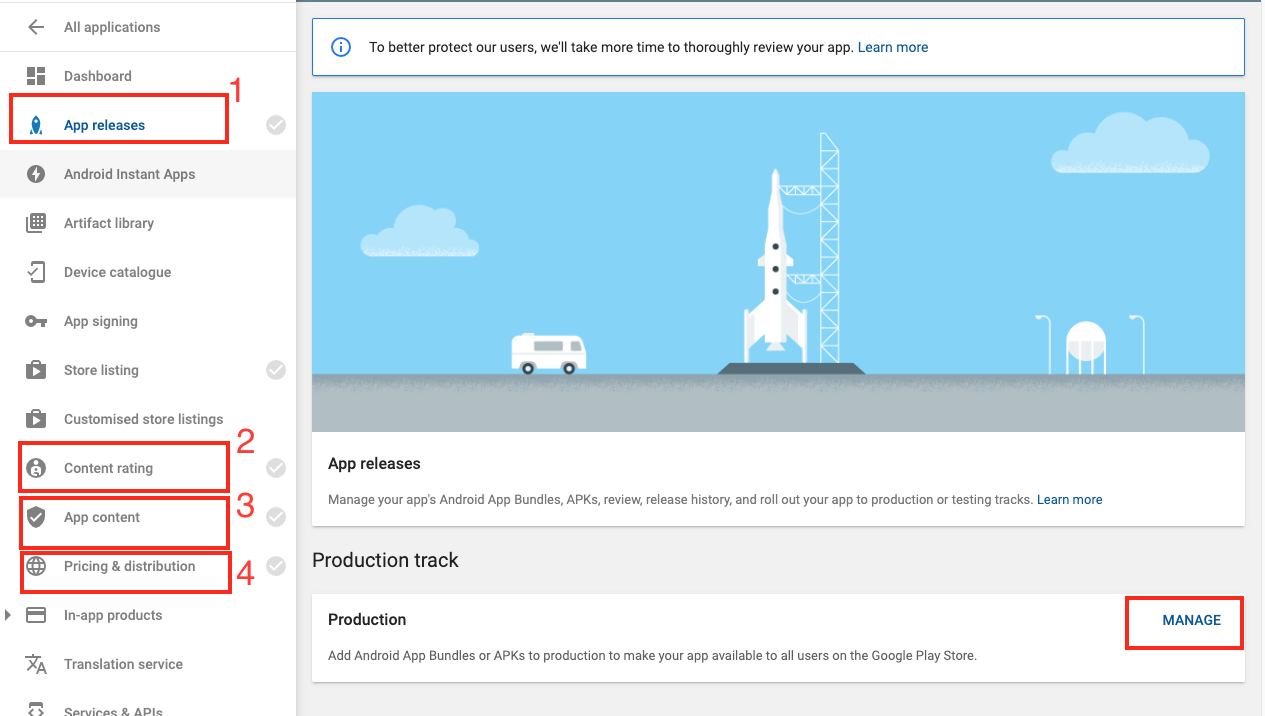1265x716 pixels.
Task: Click Learn more under App releases description
Action: click(x=1070, y=499)
